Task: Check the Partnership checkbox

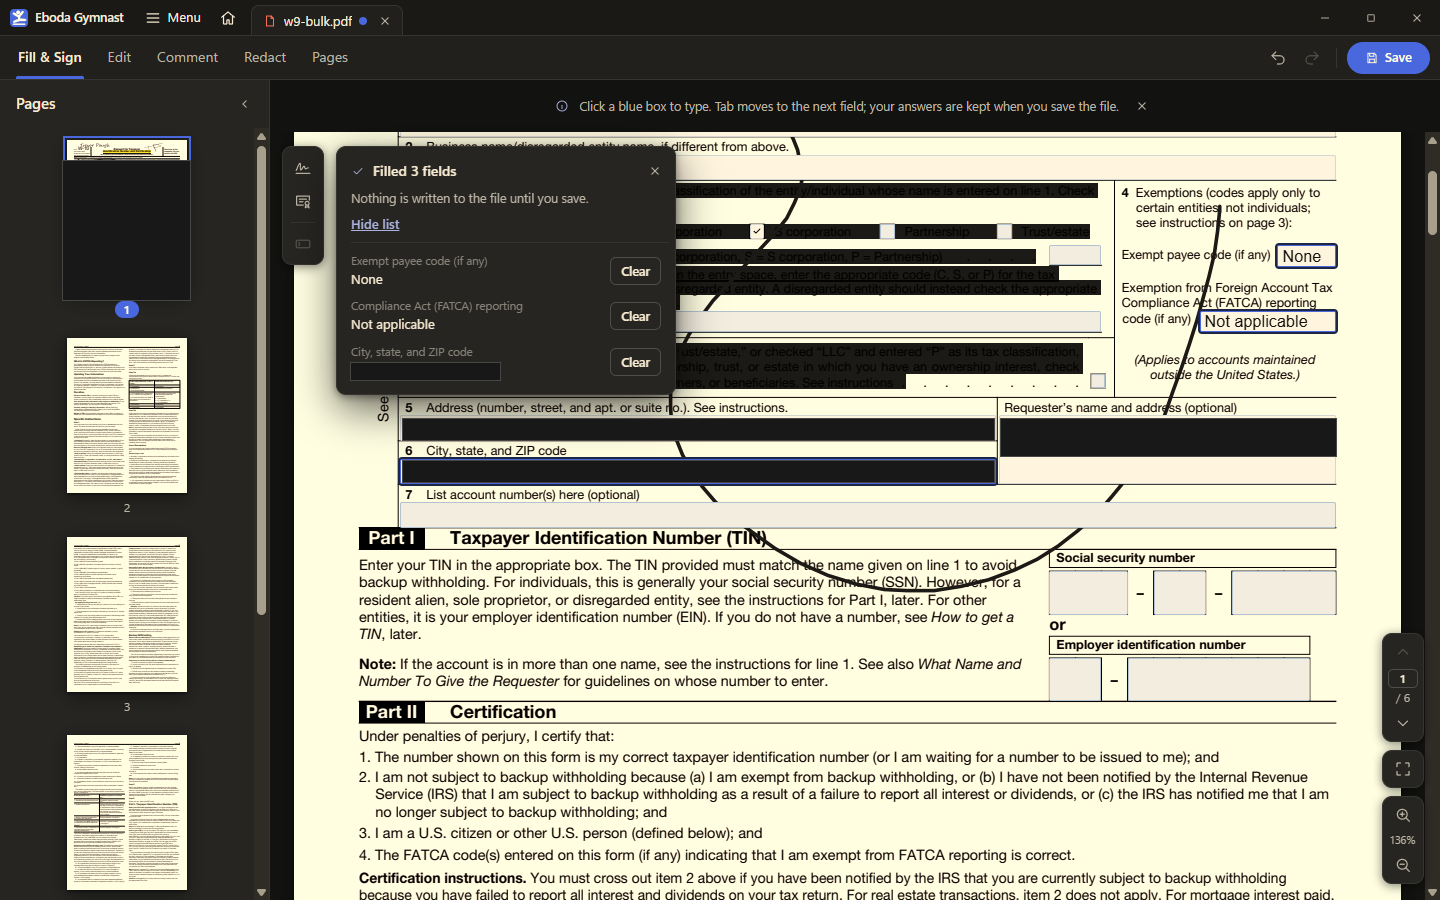Action: point(887,231)
